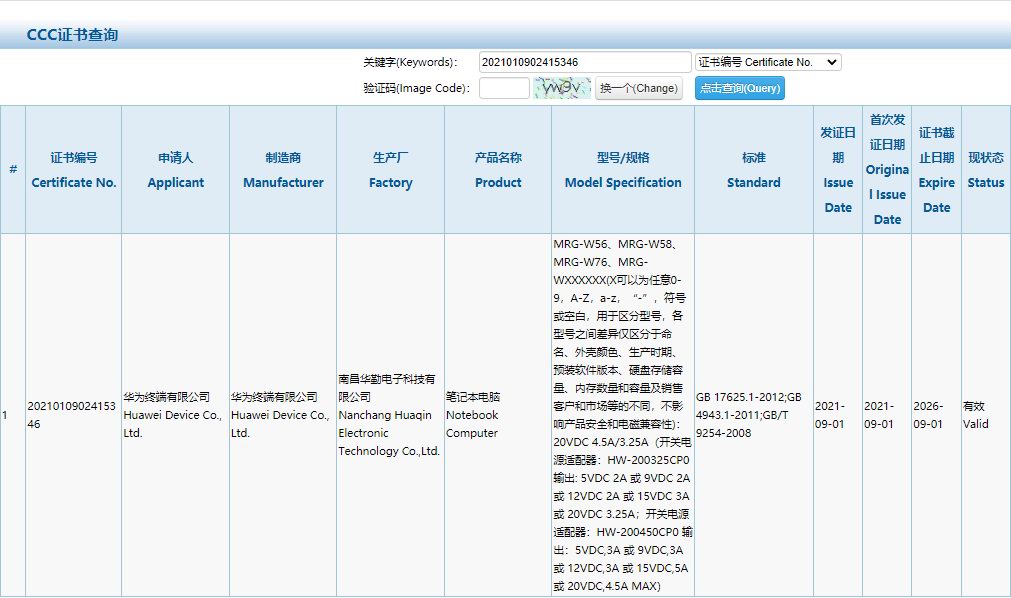Click the Status column header

click(986, 170)
